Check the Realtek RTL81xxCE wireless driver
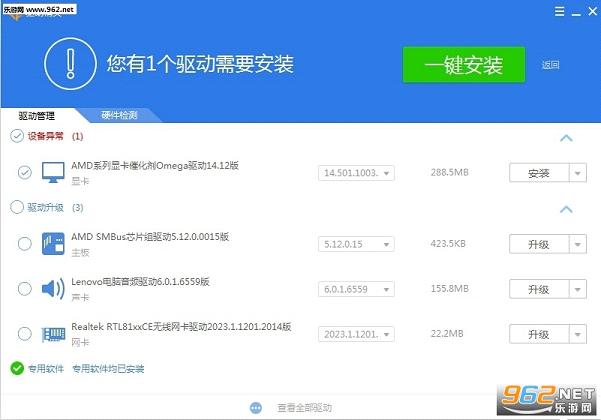Screen dimensions: 601x420 pos(25,334)
